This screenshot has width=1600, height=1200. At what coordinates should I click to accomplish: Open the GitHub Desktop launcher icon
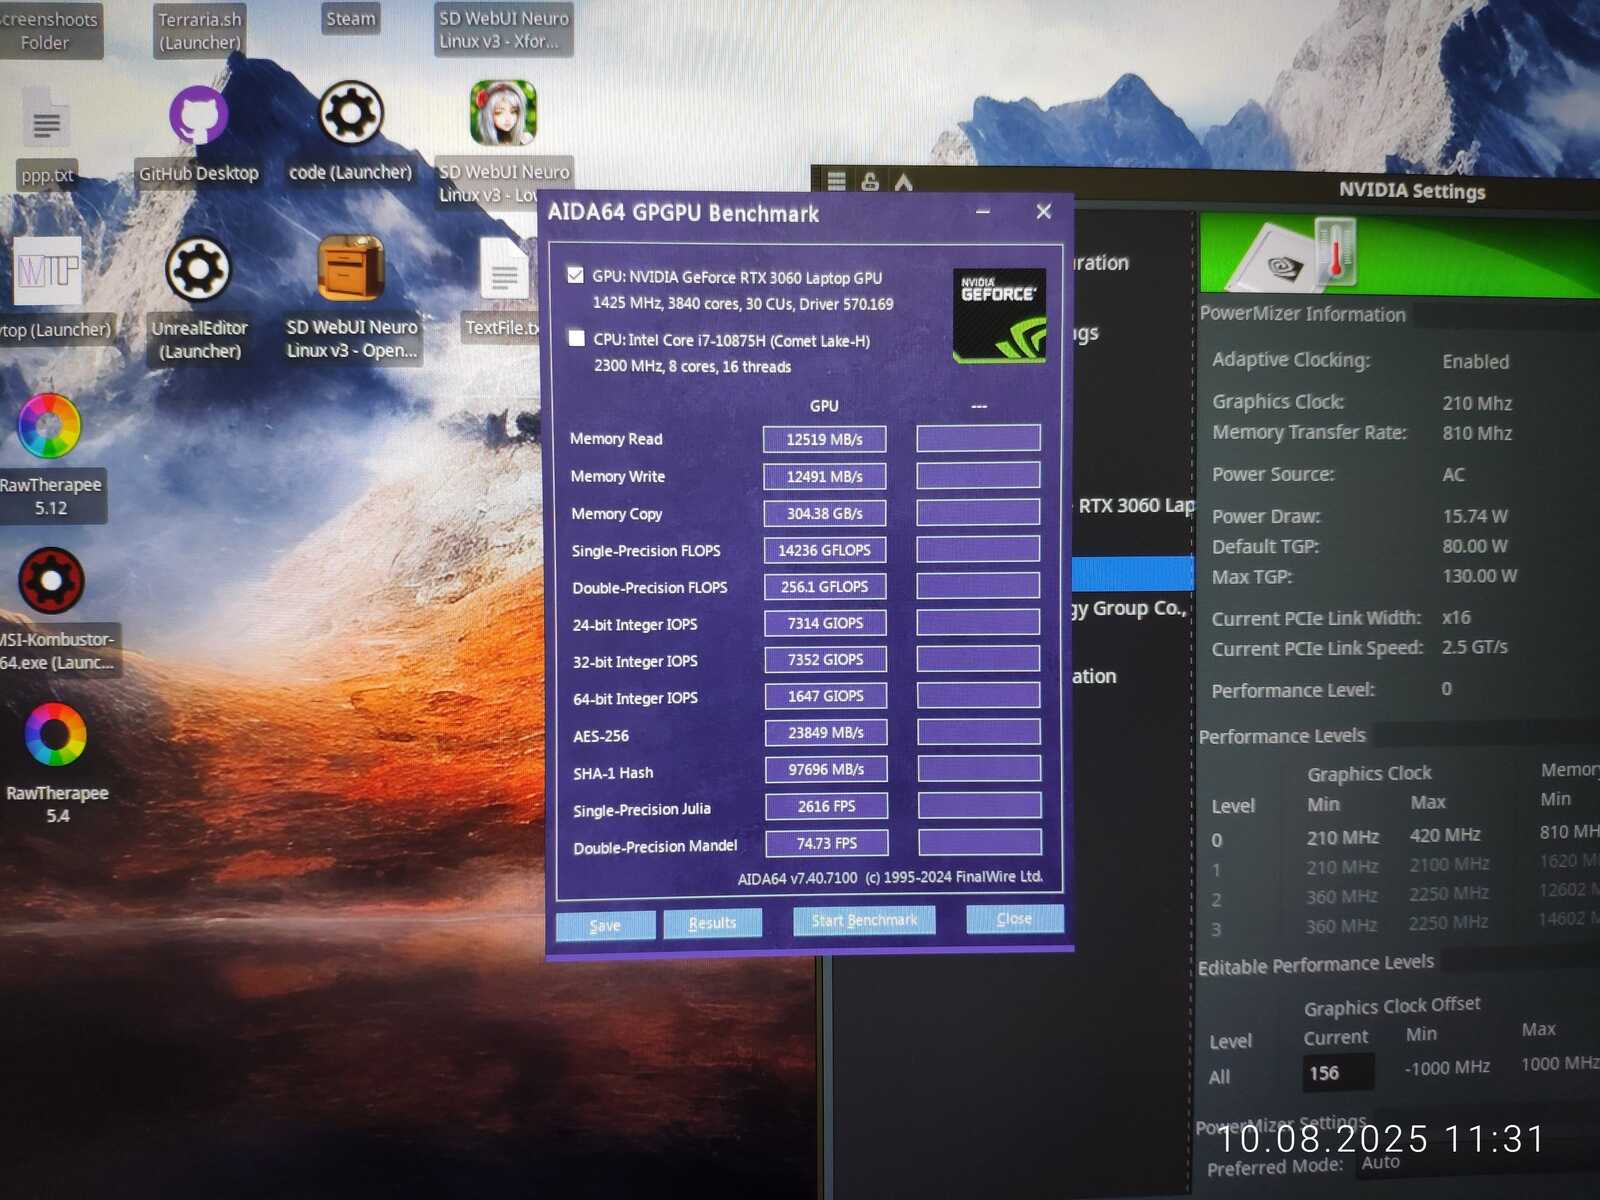tap(198, 115)
